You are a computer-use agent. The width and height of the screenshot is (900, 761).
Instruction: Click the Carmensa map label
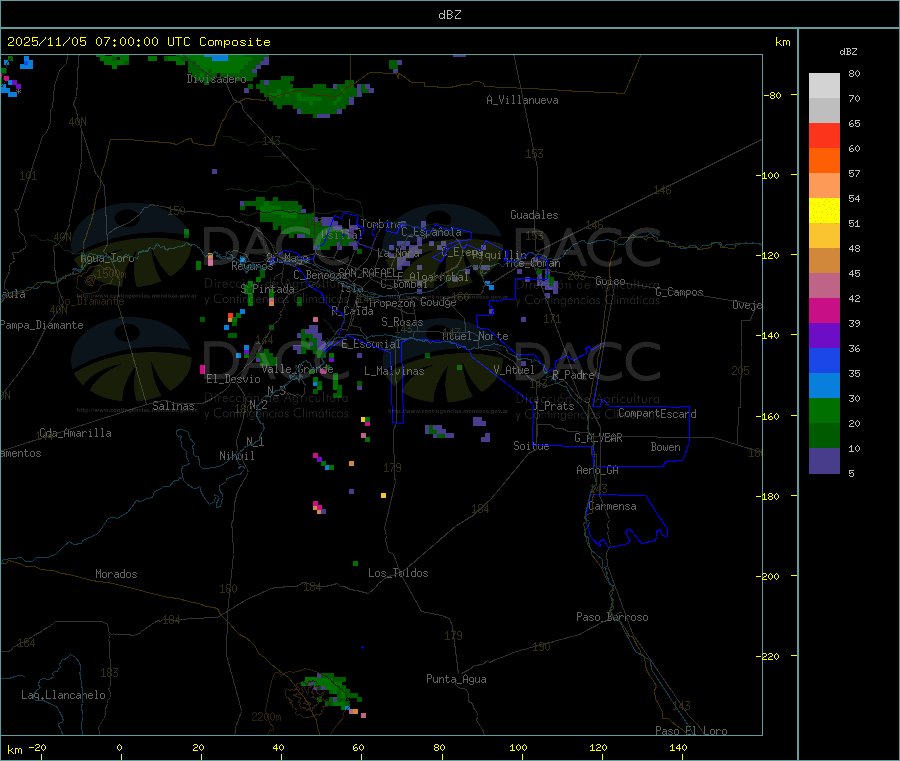(x=612, y=506)
